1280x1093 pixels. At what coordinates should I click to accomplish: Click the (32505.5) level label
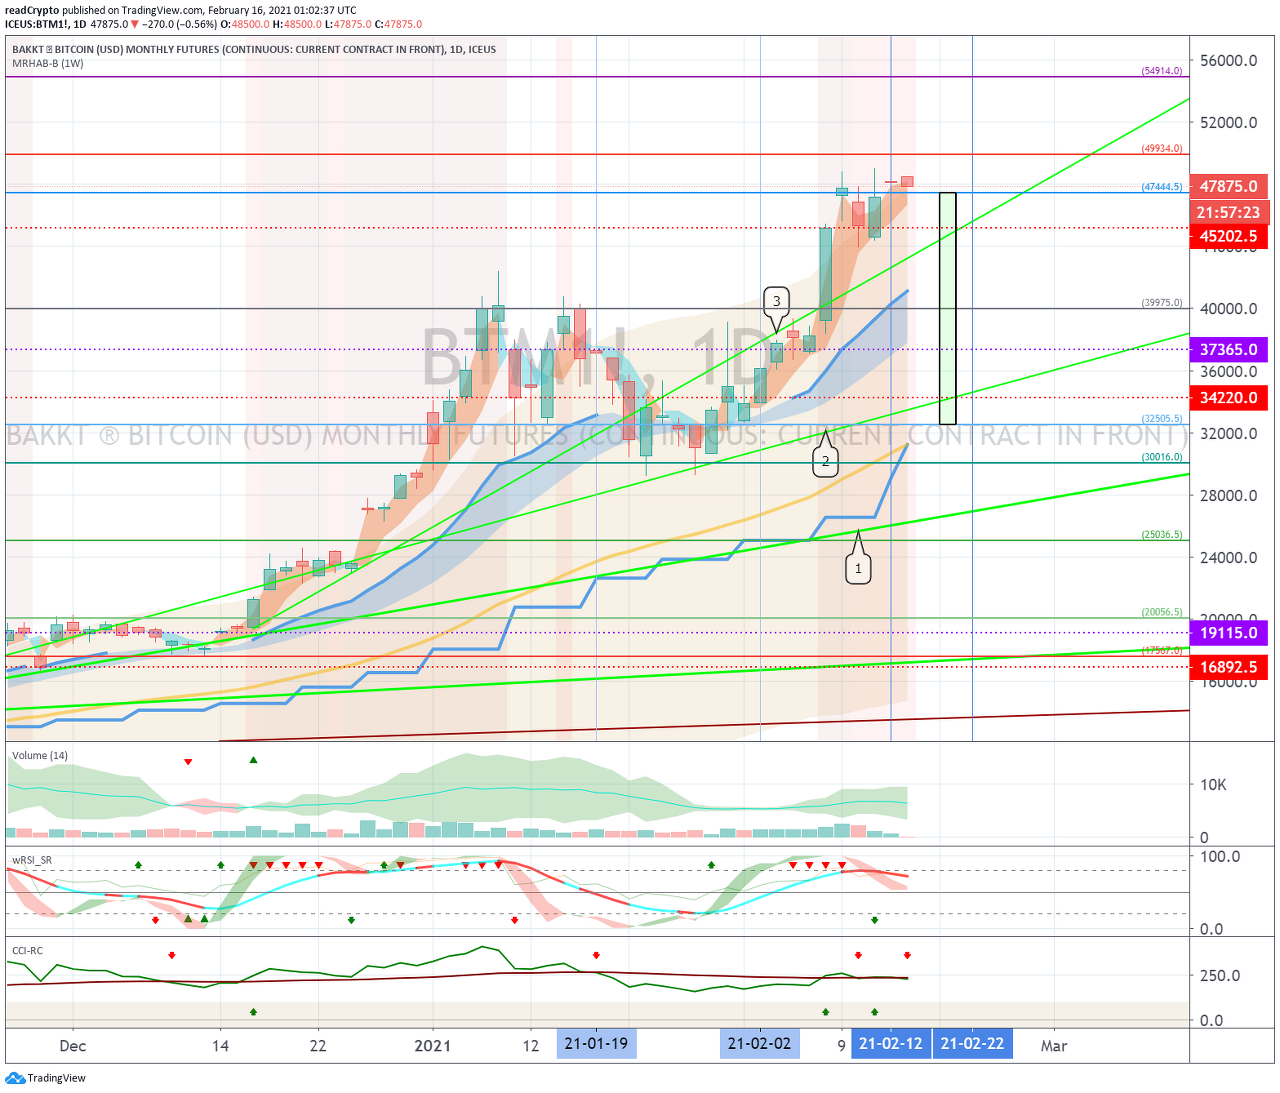click(1162, 419)
